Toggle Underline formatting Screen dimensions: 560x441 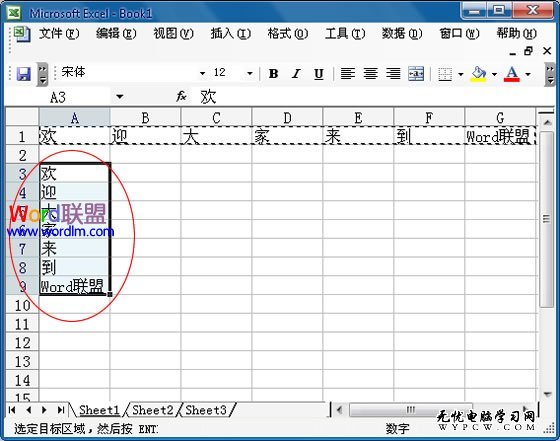(319, 74)
